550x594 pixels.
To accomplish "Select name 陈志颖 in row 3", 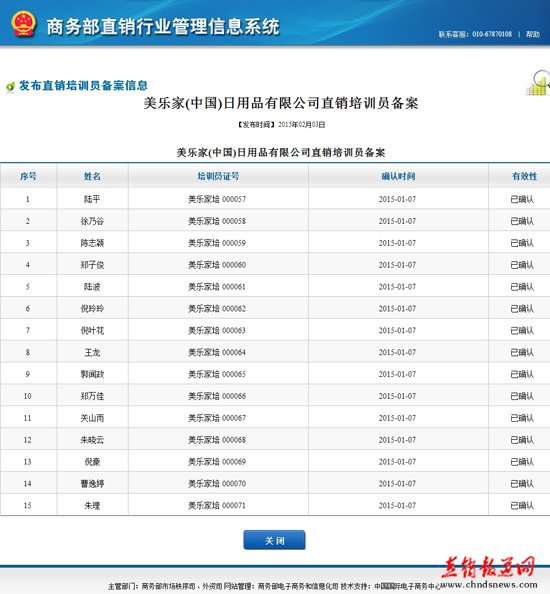I will [x=92, y=243].
